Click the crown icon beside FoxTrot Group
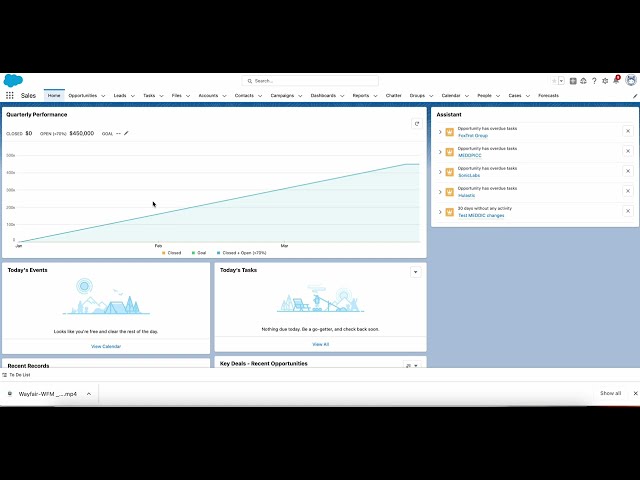 449,132
